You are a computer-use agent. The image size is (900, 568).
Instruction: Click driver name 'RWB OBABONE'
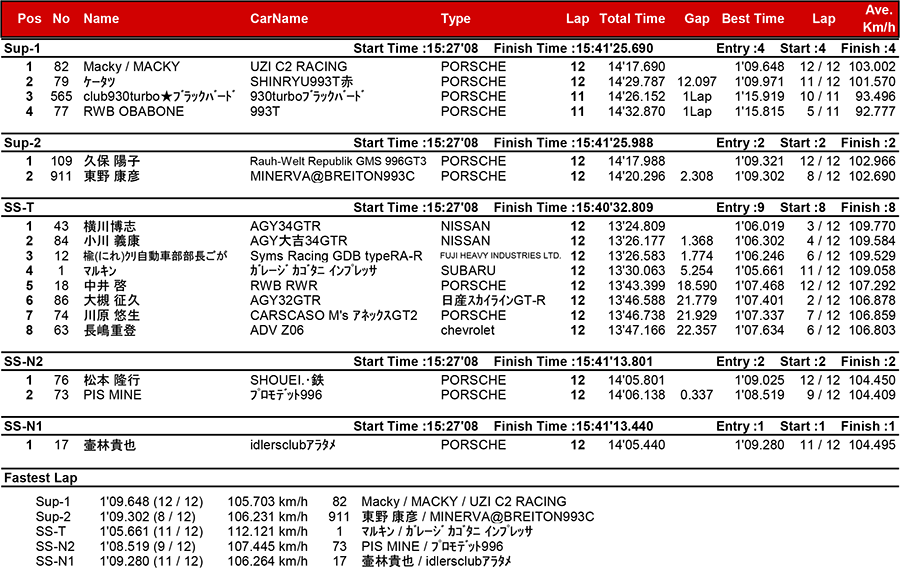134,111
